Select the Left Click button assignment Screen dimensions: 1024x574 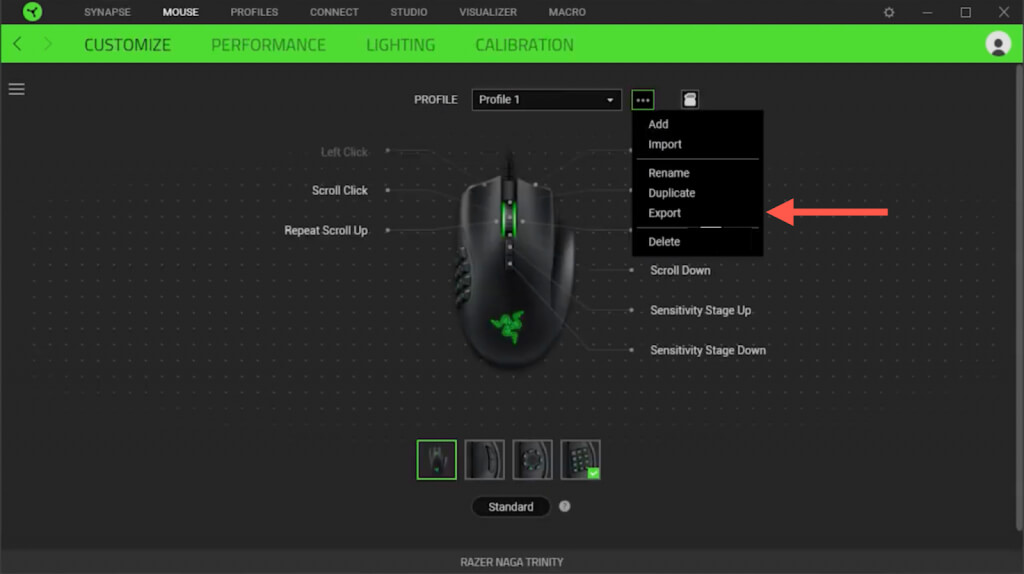click(x=344, y=152)
